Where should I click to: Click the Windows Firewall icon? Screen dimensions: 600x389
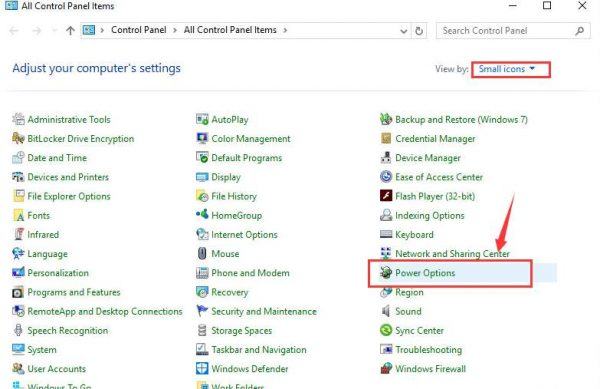[x=386, y=369]
